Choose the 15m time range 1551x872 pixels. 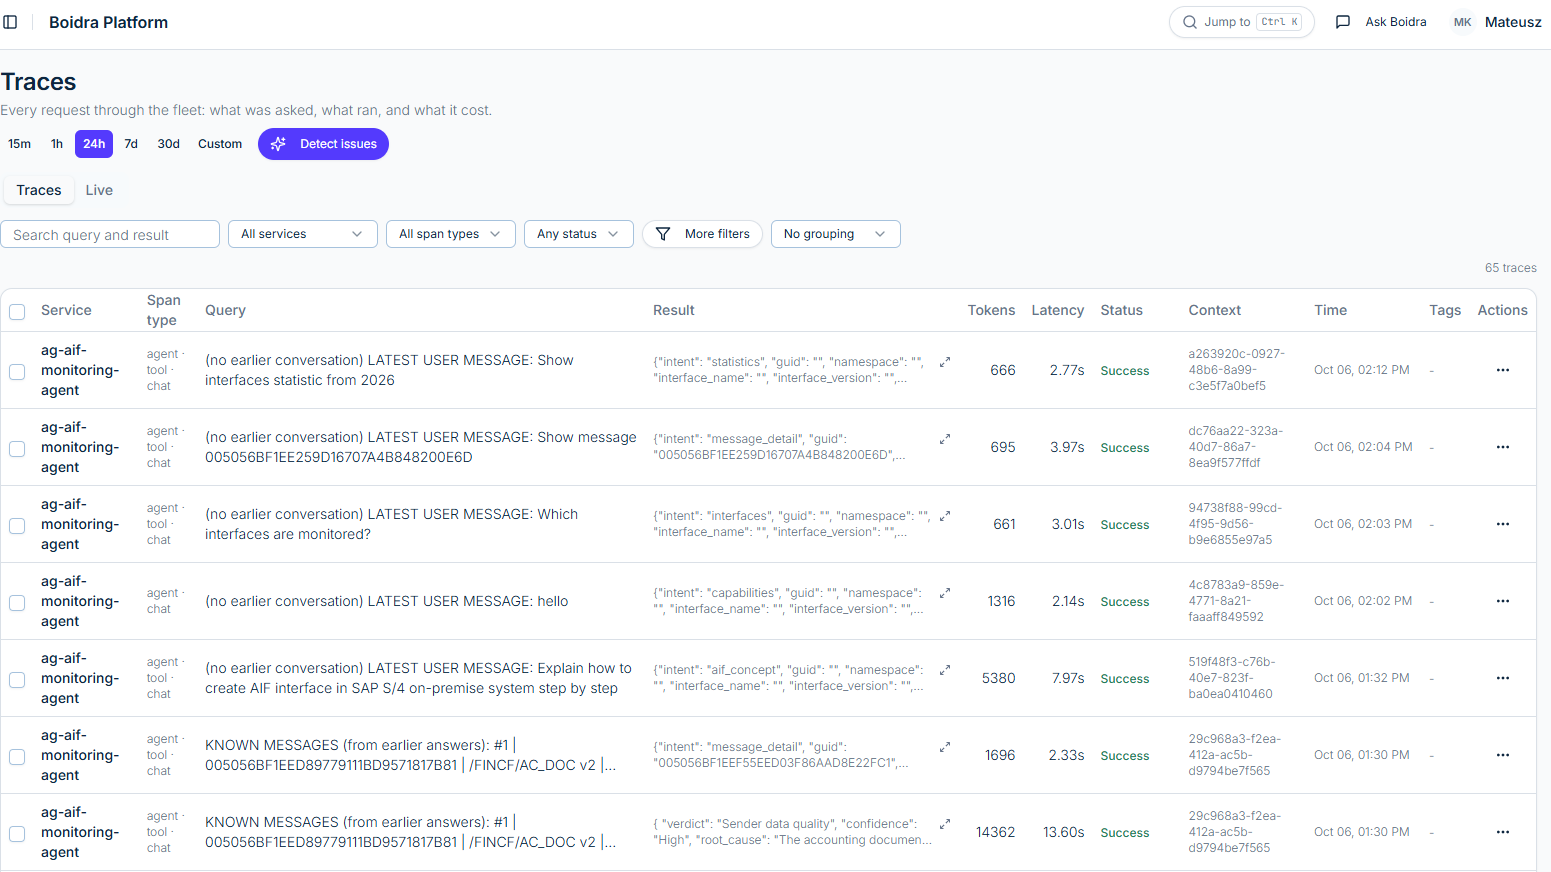click(x=20, y=144)
